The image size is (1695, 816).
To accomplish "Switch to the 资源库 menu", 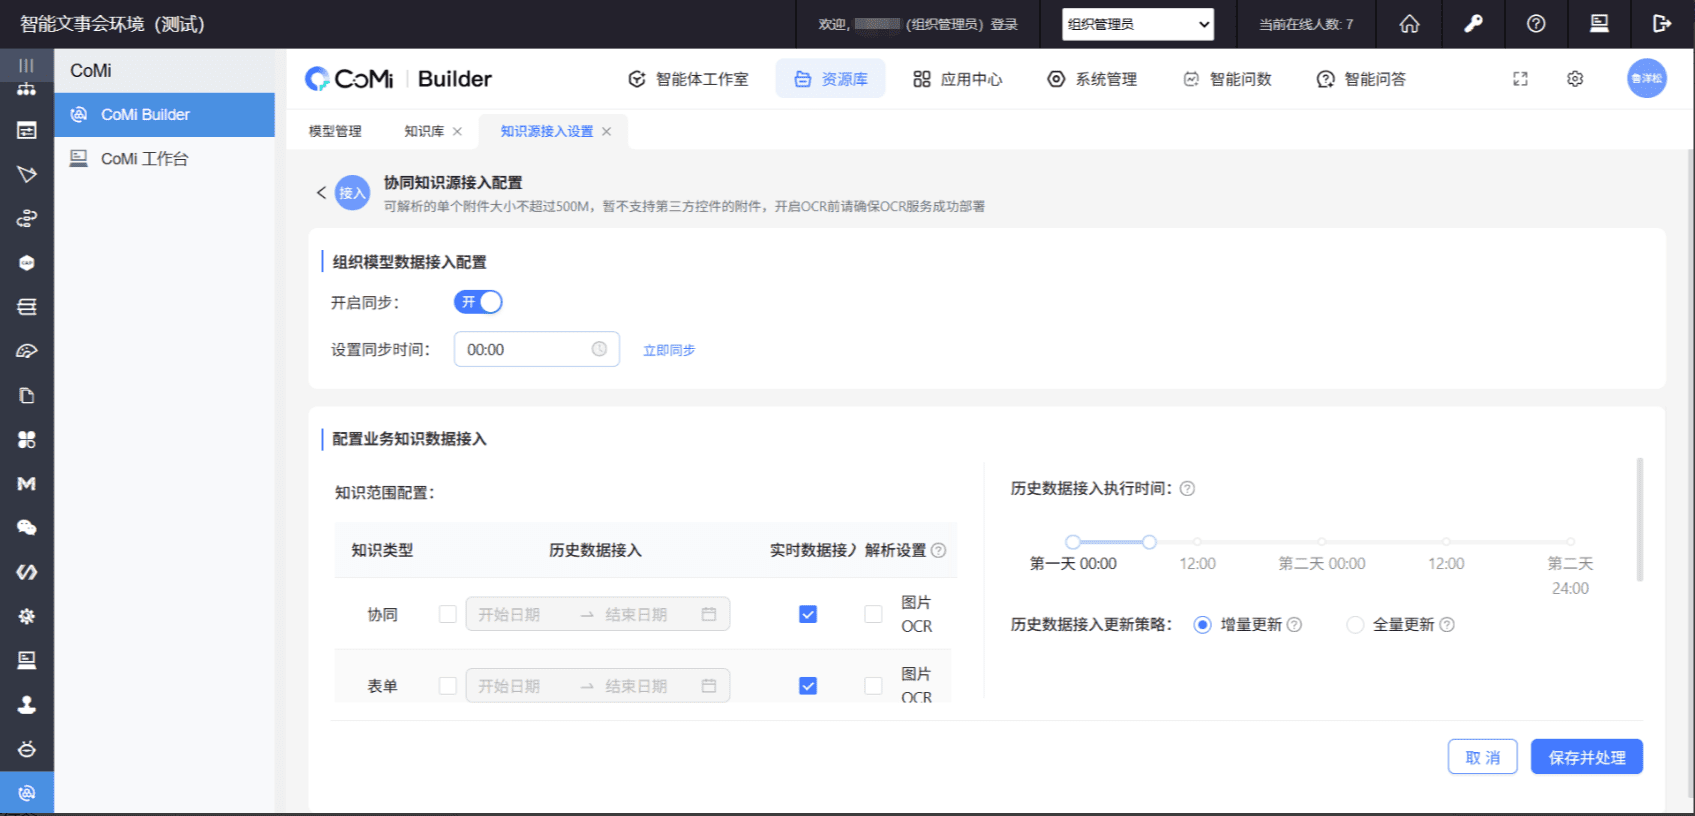I will [831, 79].
